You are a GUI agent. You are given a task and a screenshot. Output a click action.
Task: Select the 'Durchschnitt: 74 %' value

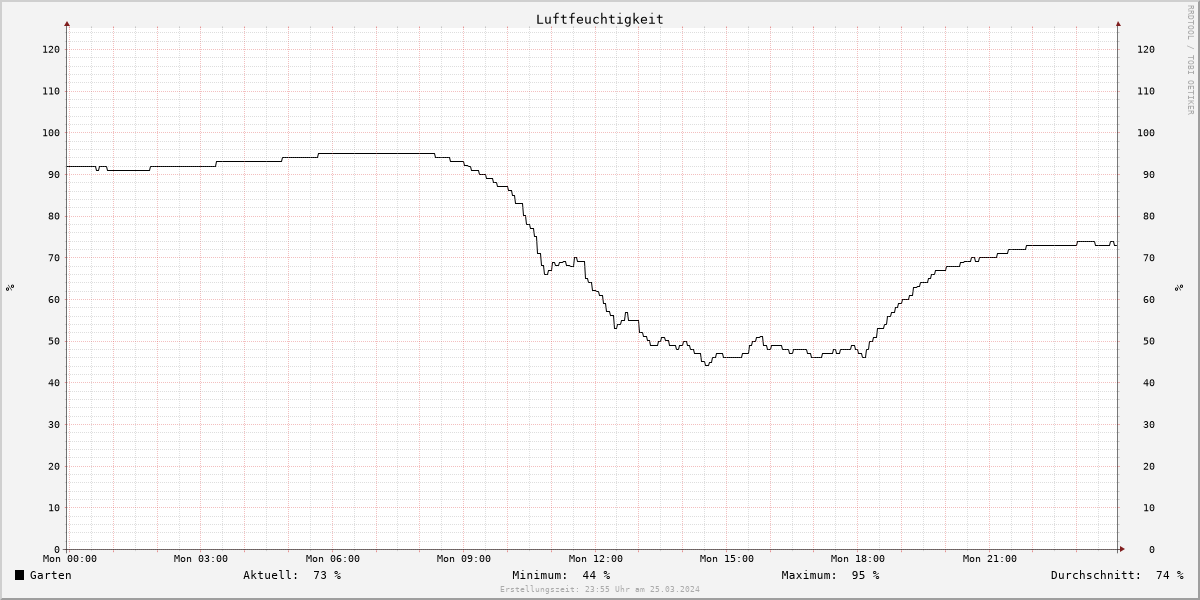click(x=1117, y=575)
